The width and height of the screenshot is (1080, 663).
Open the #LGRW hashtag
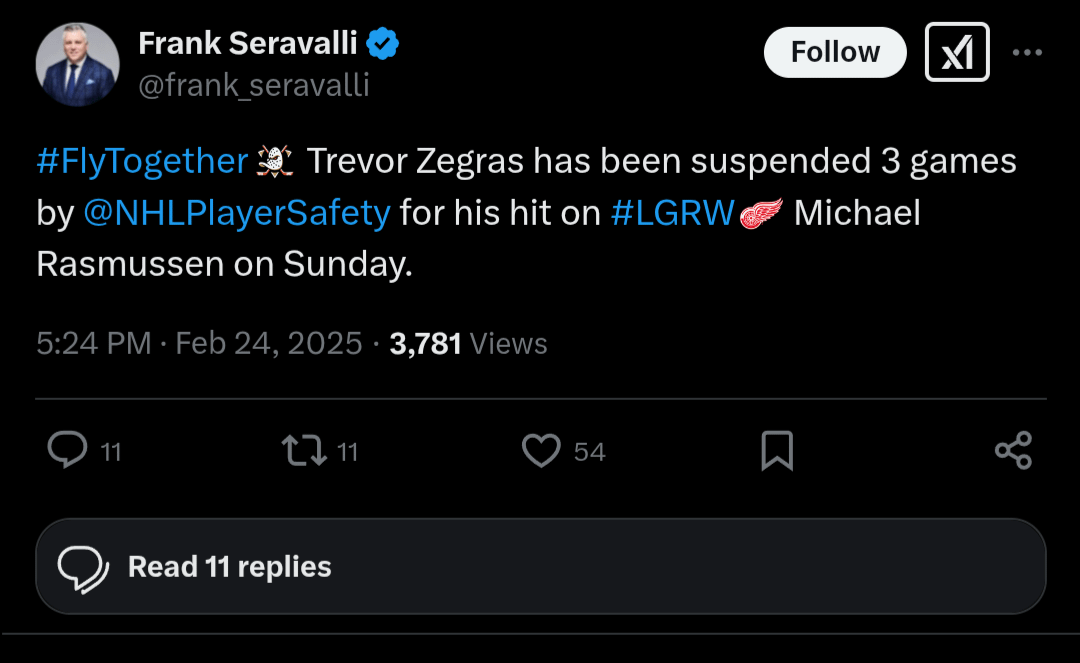pyautogui.click(x=672, y=212)
